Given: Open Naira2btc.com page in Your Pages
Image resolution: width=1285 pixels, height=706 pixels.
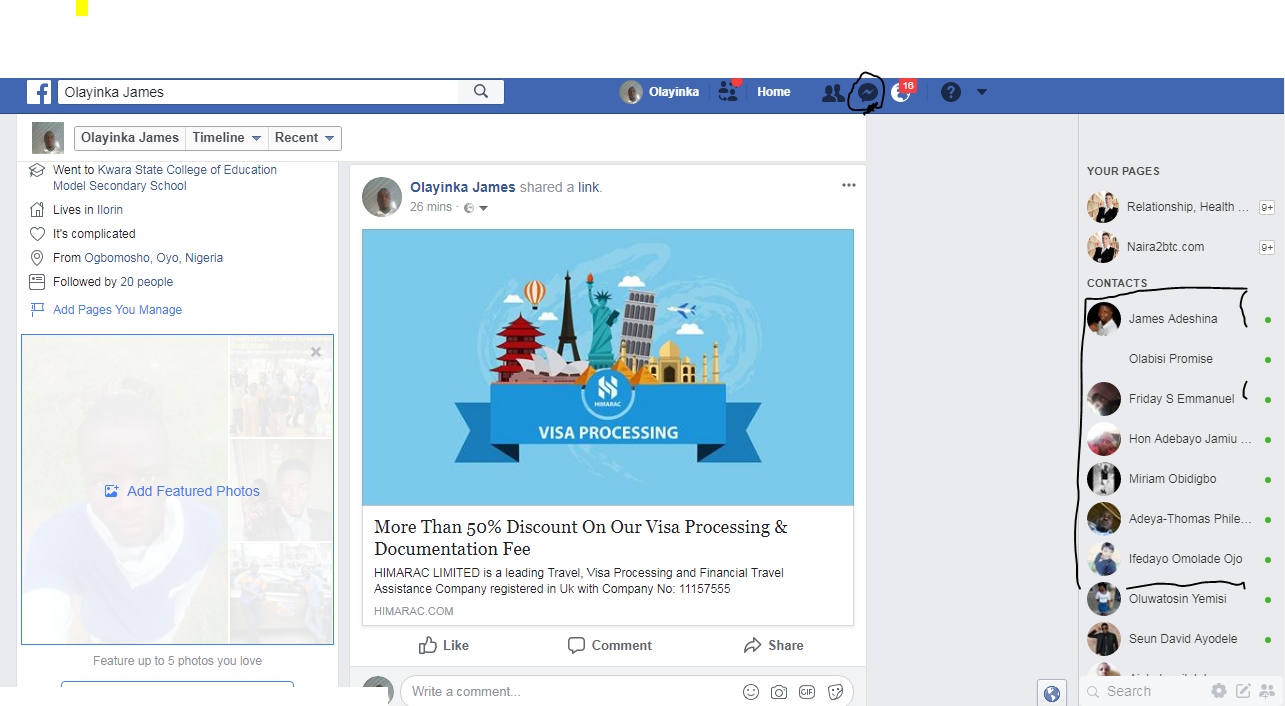Looking at the screenshot, I should [1180, 247].
